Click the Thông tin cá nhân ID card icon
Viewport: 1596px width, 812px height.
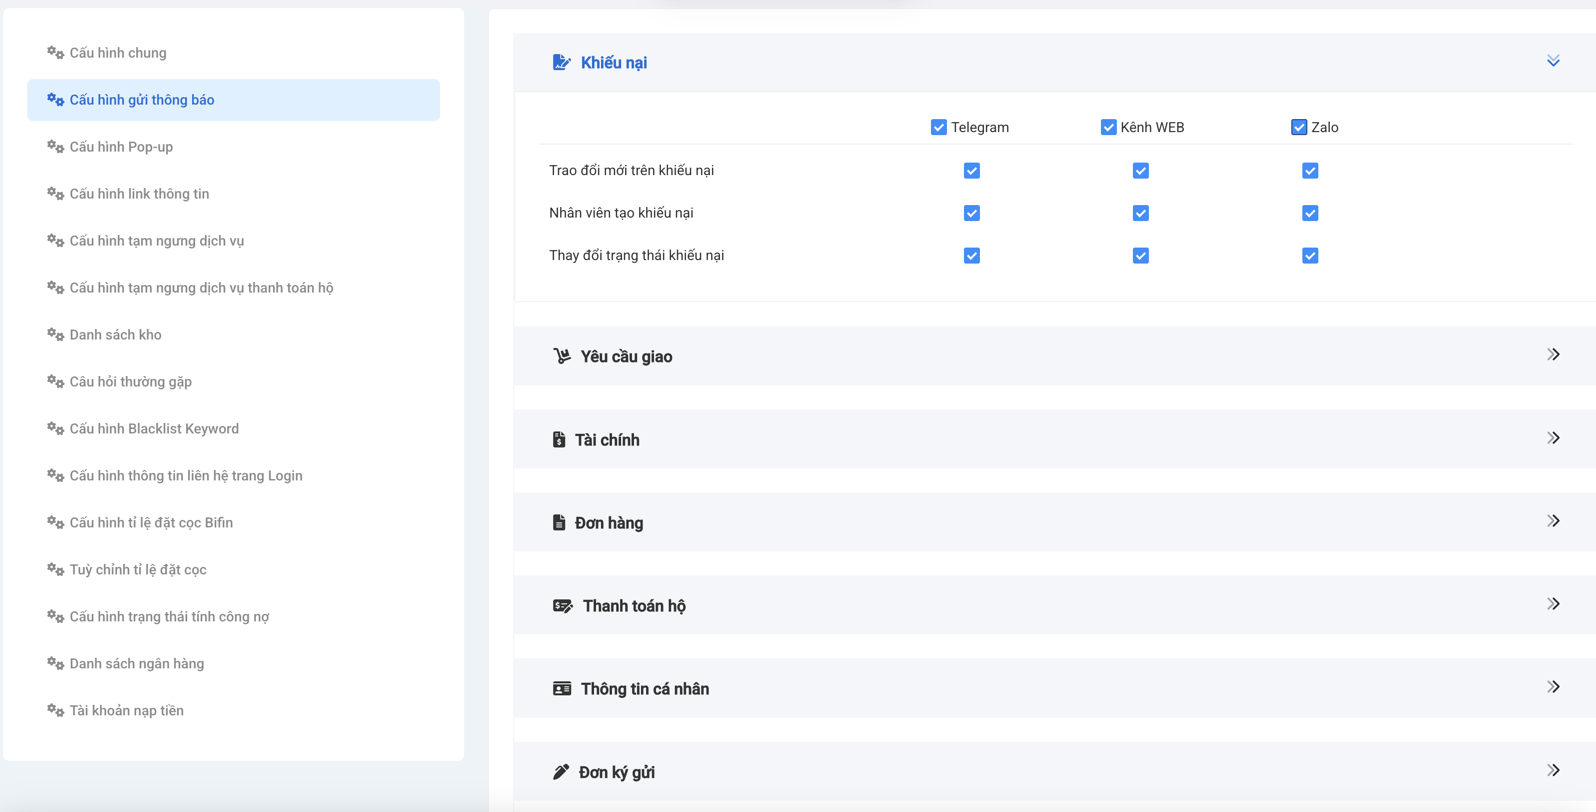pos(562,689)
